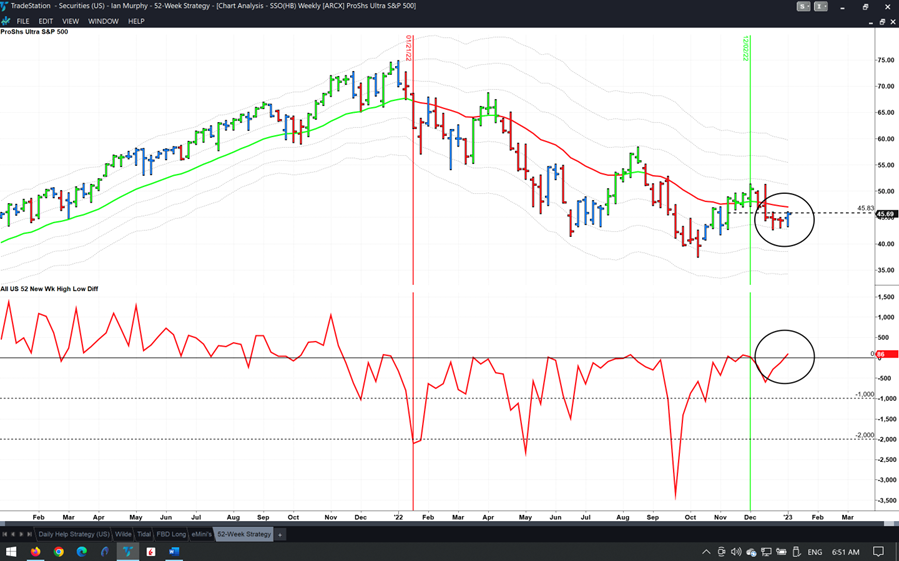The width and height of the screenshot is (899, 561).
Task: Open network status tray icon
Action: point(766,552)
